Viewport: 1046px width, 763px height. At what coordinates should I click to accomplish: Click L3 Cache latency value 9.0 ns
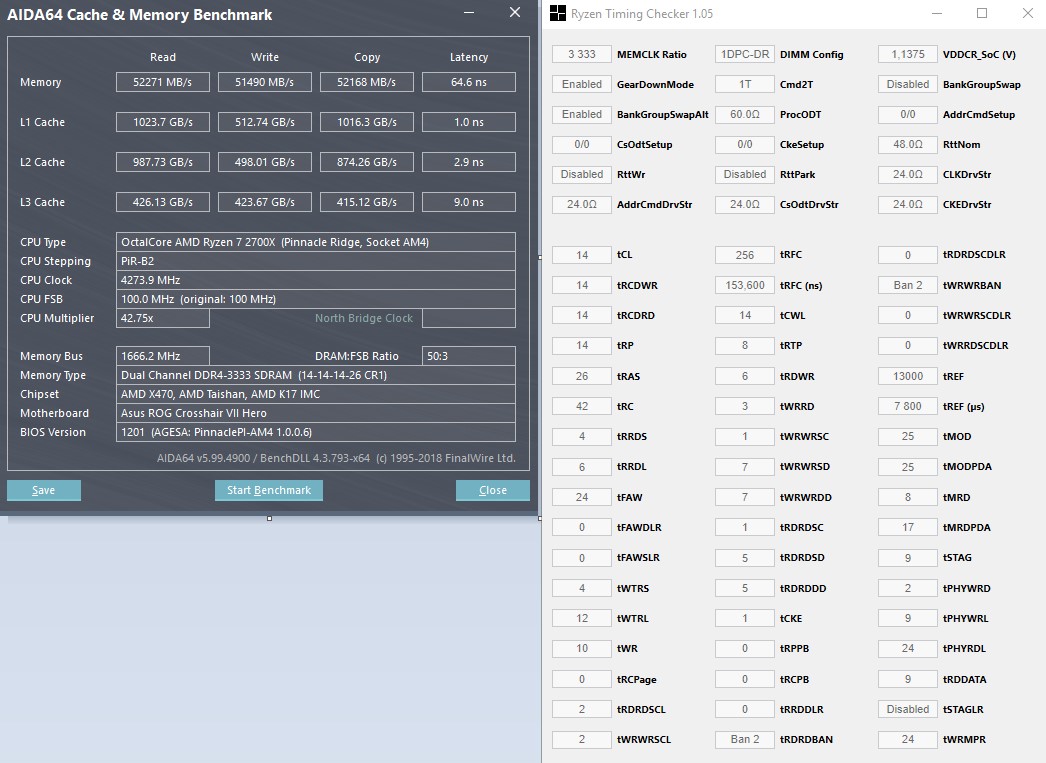[x=469, y=202]
